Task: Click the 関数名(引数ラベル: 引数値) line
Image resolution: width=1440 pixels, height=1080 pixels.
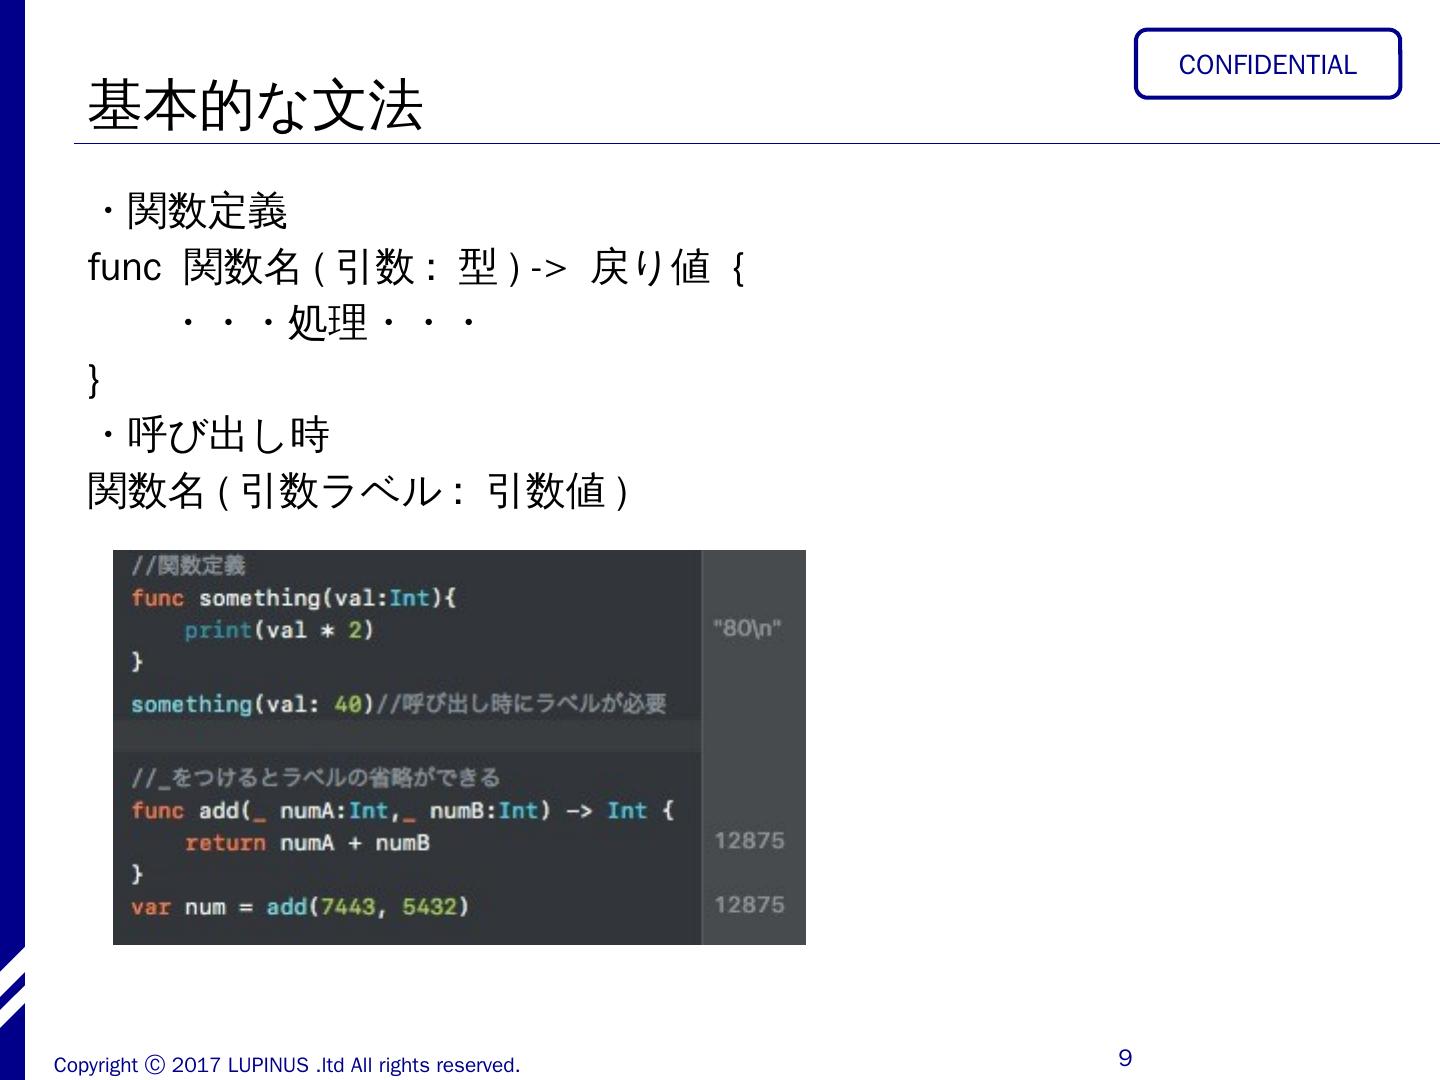Action: tap(358, 491)
